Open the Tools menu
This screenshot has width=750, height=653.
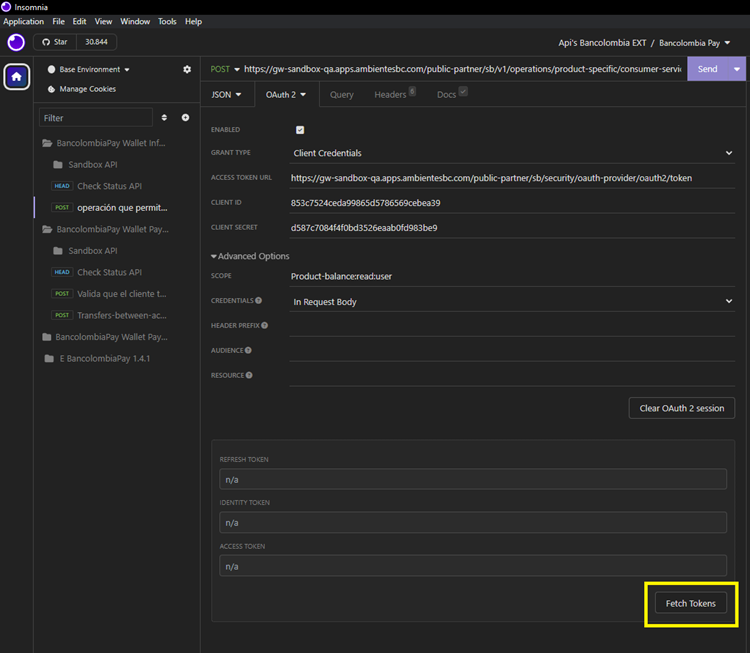coord(167,22)
